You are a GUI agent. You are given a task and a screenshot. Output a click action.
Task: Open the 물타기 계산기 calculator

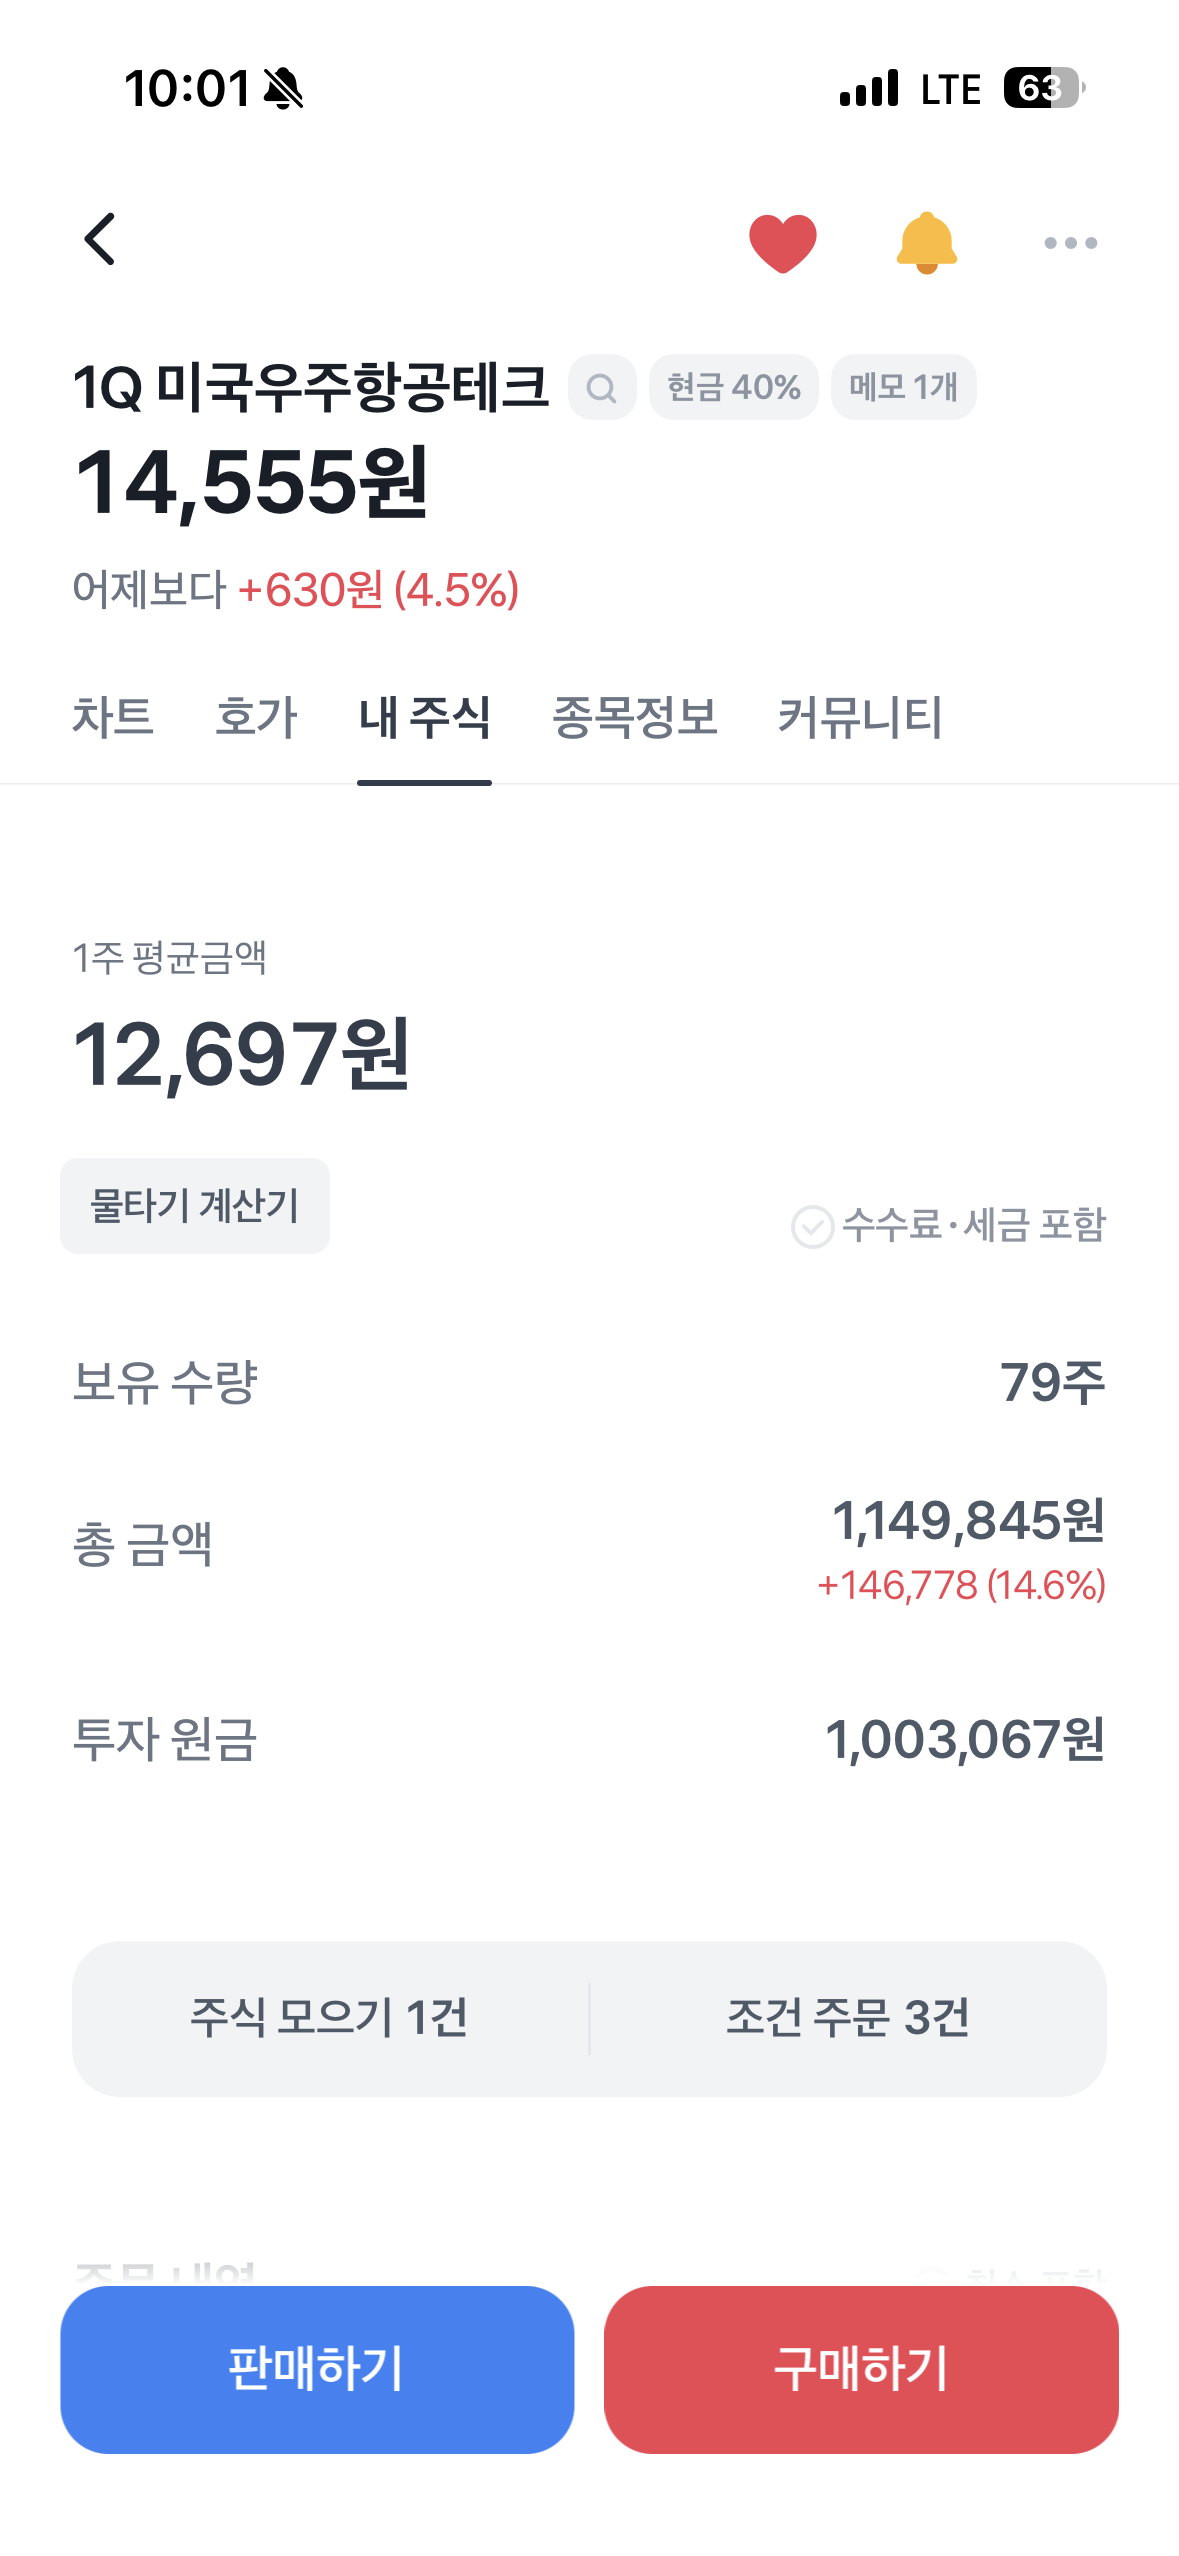pos(195,1206)
